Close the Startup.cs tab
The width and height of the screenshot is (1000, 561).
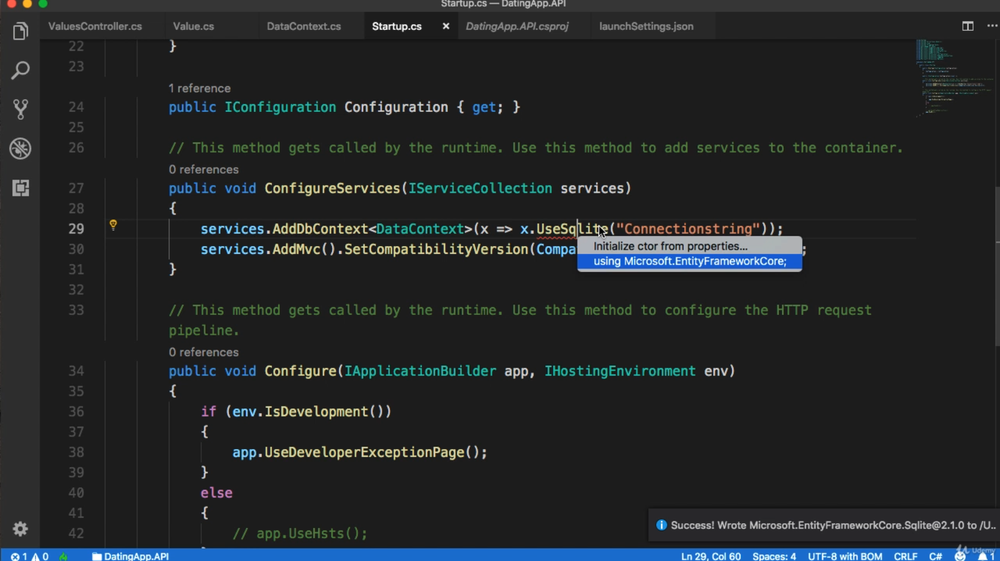click(x=446, y=26)
